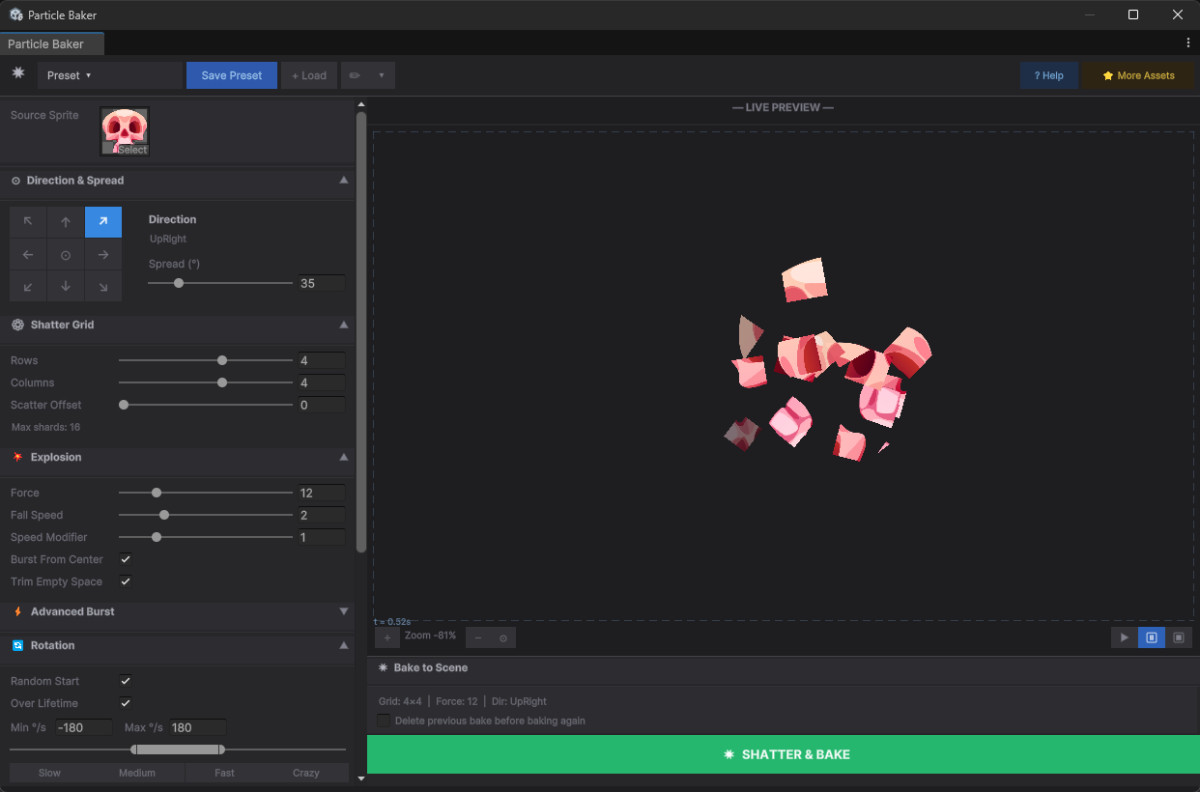The width and height of the screenshot is (1200, 792).
Task: Play the live preview animation
Action: 1124,637
